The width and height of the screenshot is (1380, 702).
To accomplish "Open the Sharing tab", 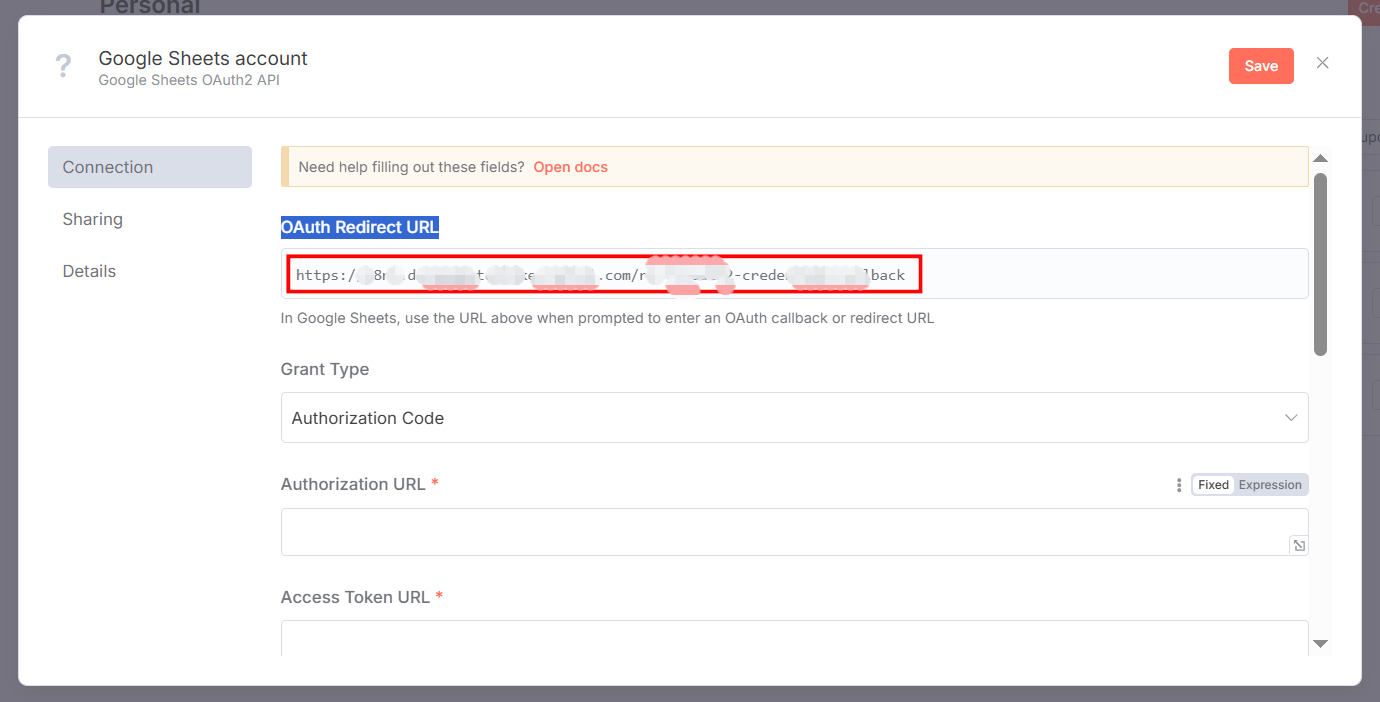I will [92, 218].
